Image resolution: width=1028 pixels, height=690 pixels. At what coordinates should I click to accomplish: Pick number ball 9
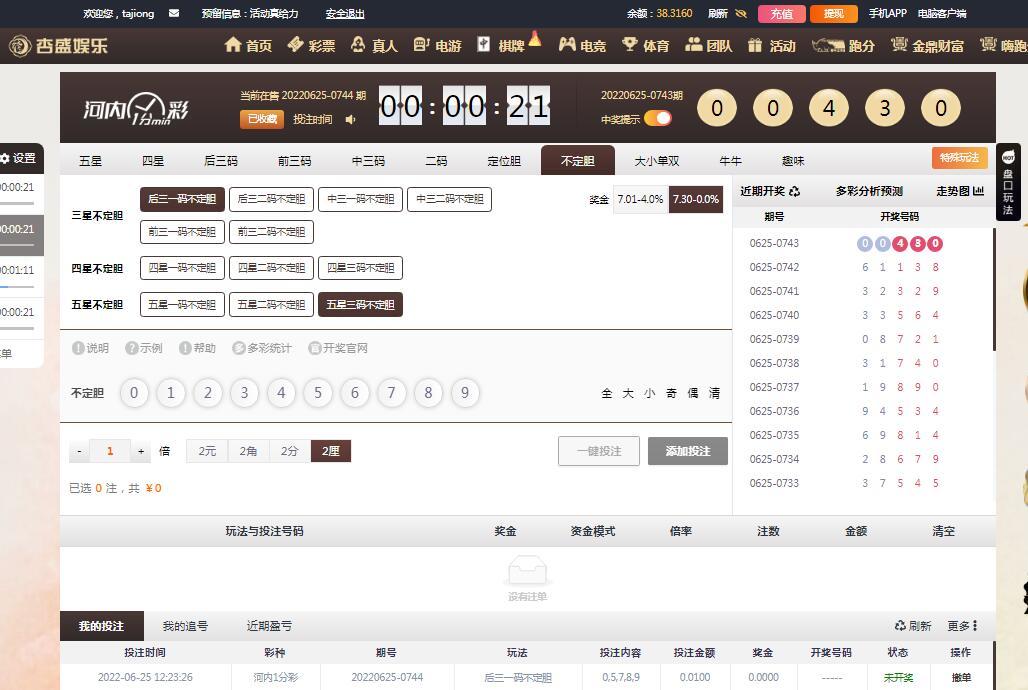click(x=465, y=393)
